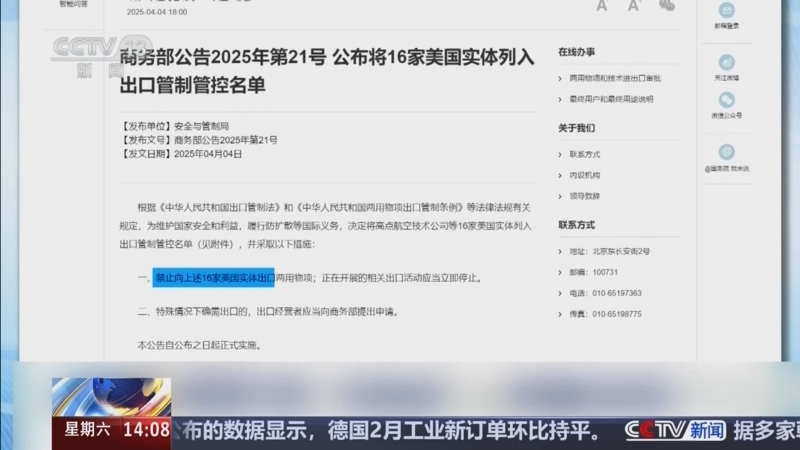The width and height of the screenshot is (800, 450).
Task: Click the smaller font size A icon
Action: (x=602, y=6)
